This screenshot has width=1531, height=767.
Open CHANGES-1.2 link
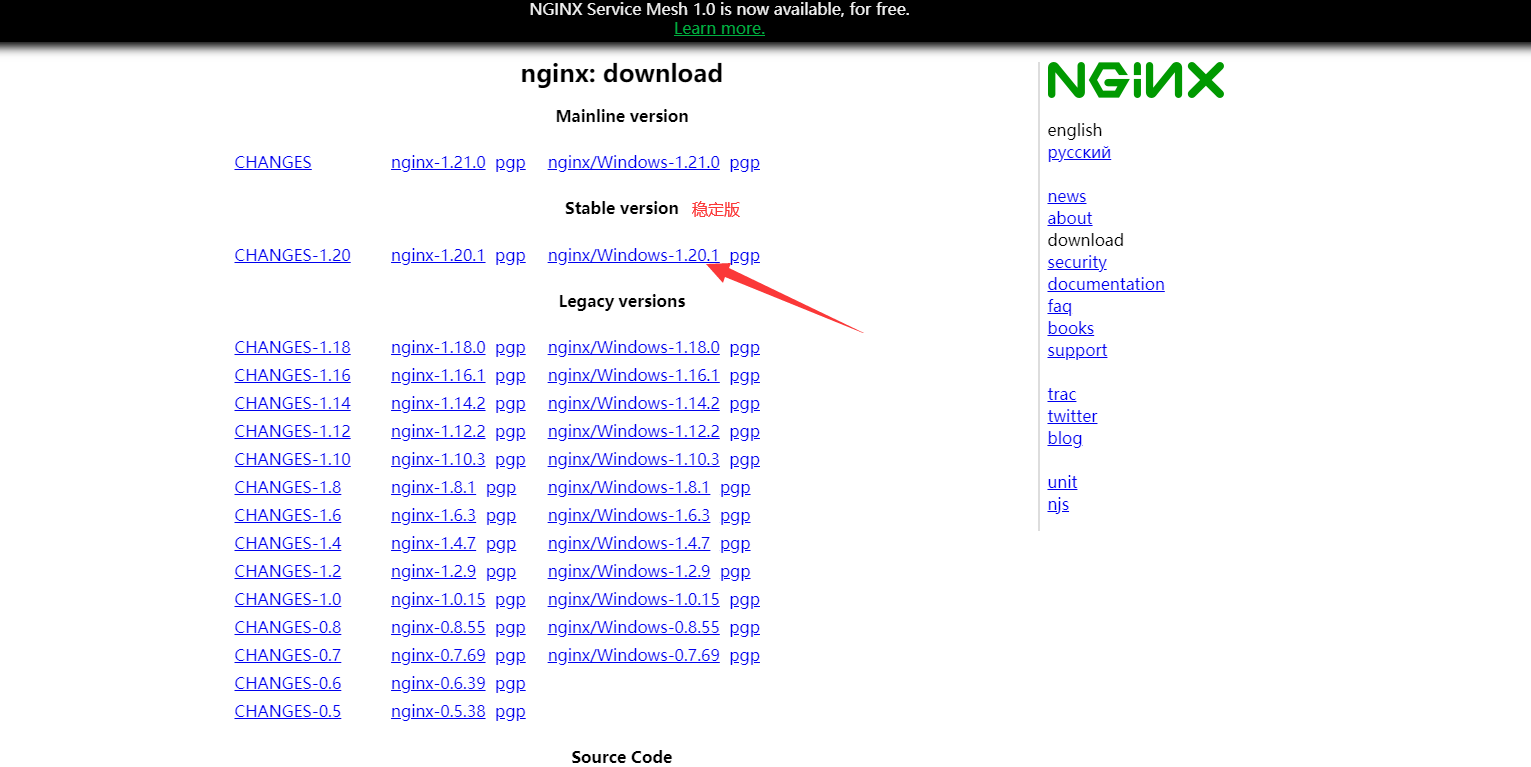click(x=287, y=571)
